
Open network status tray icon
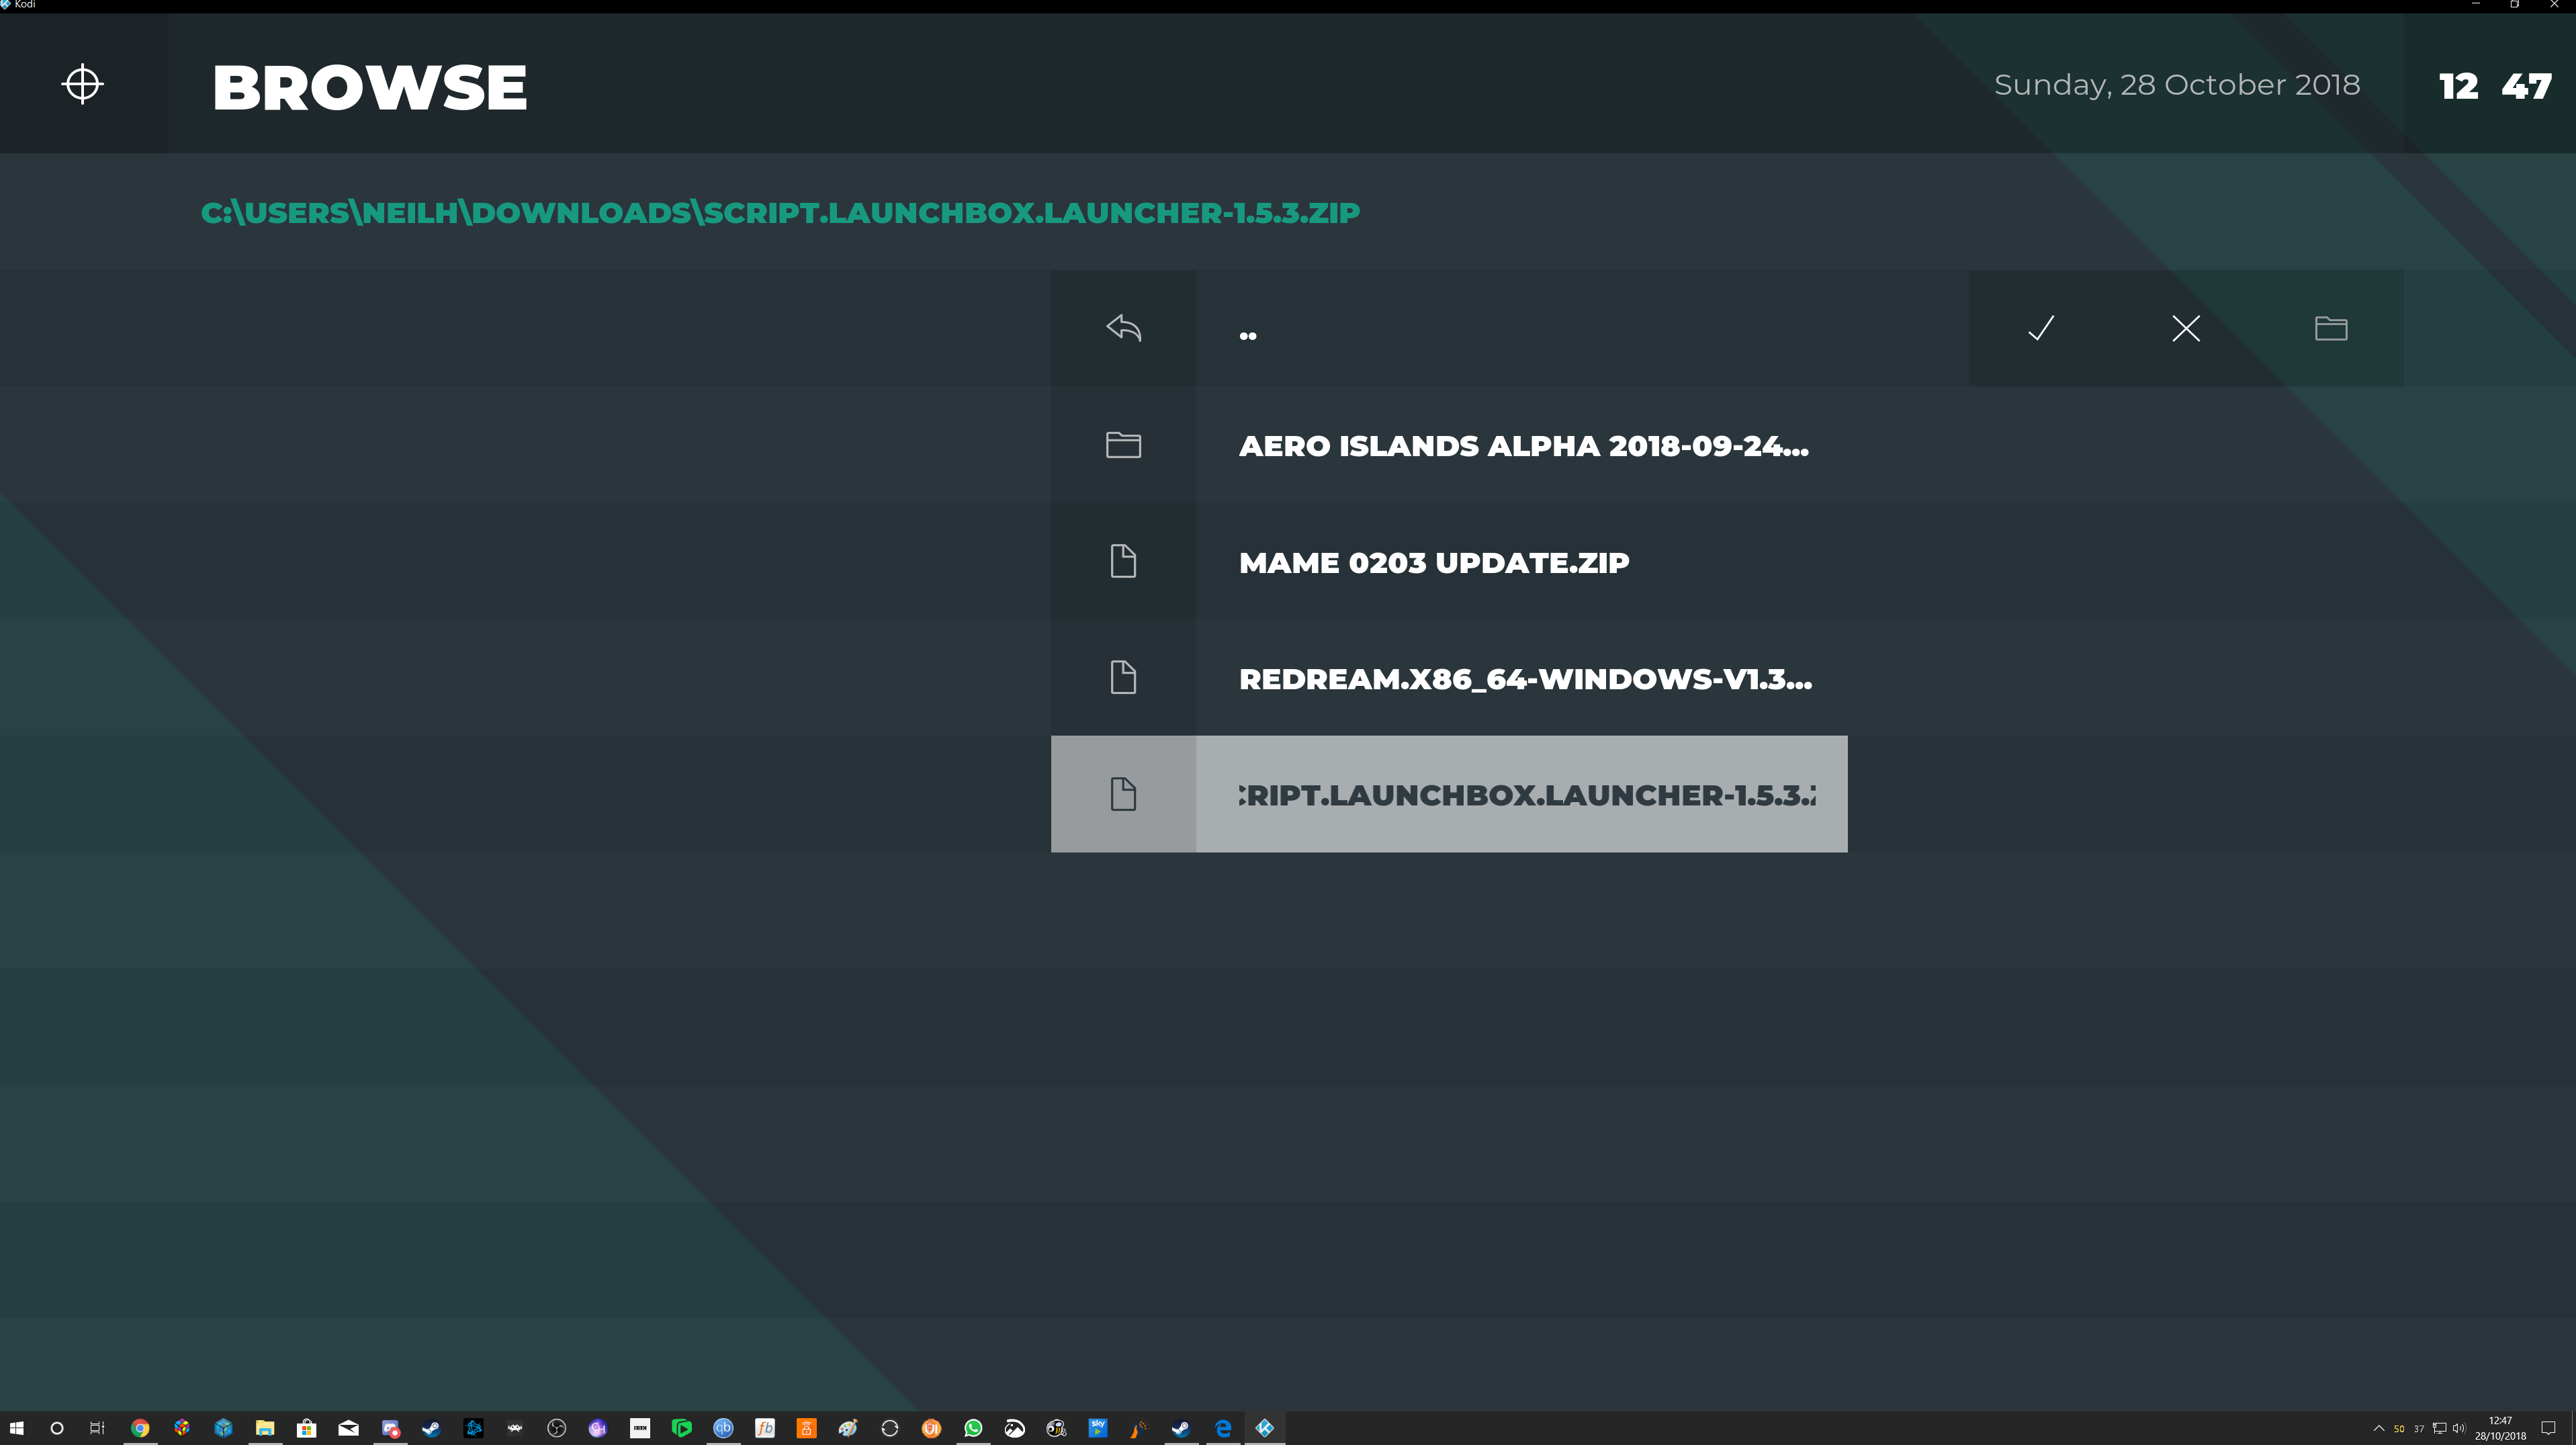[x=2439, y=1428]
